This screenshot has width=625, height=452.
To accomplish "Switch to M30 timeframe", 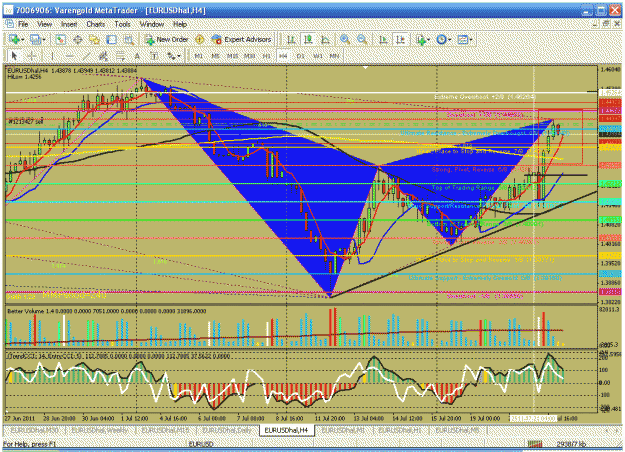I will 250,56.
